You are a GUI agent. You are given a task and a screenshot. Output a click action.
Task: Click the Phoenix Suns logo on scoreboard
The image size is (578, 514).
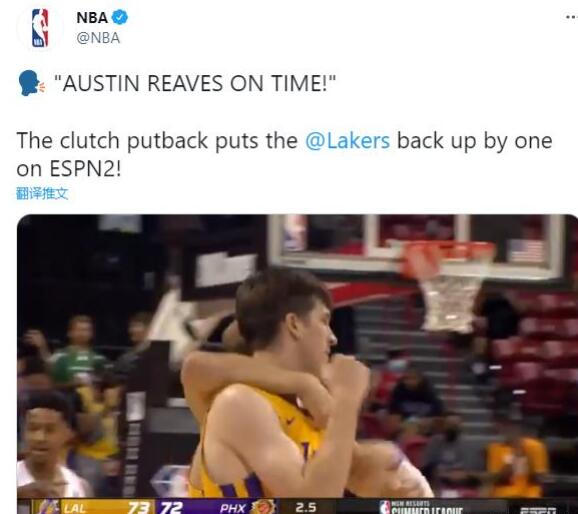point(263,507)
